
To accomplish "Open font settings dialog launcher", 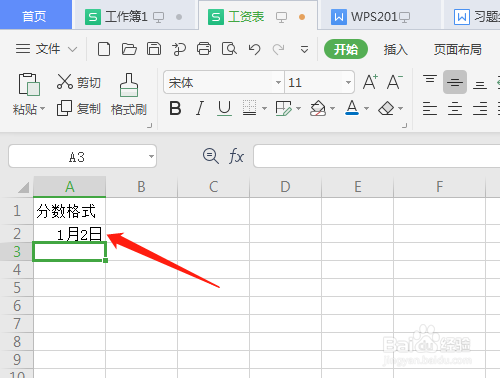I will click(404, 126).
